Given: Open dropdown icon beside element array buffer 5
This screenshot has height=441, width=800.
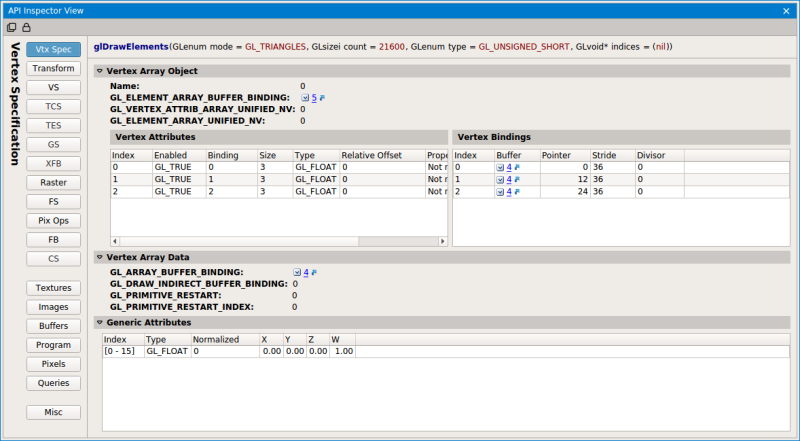Looking at the screenshot, I should click(305, 98).
